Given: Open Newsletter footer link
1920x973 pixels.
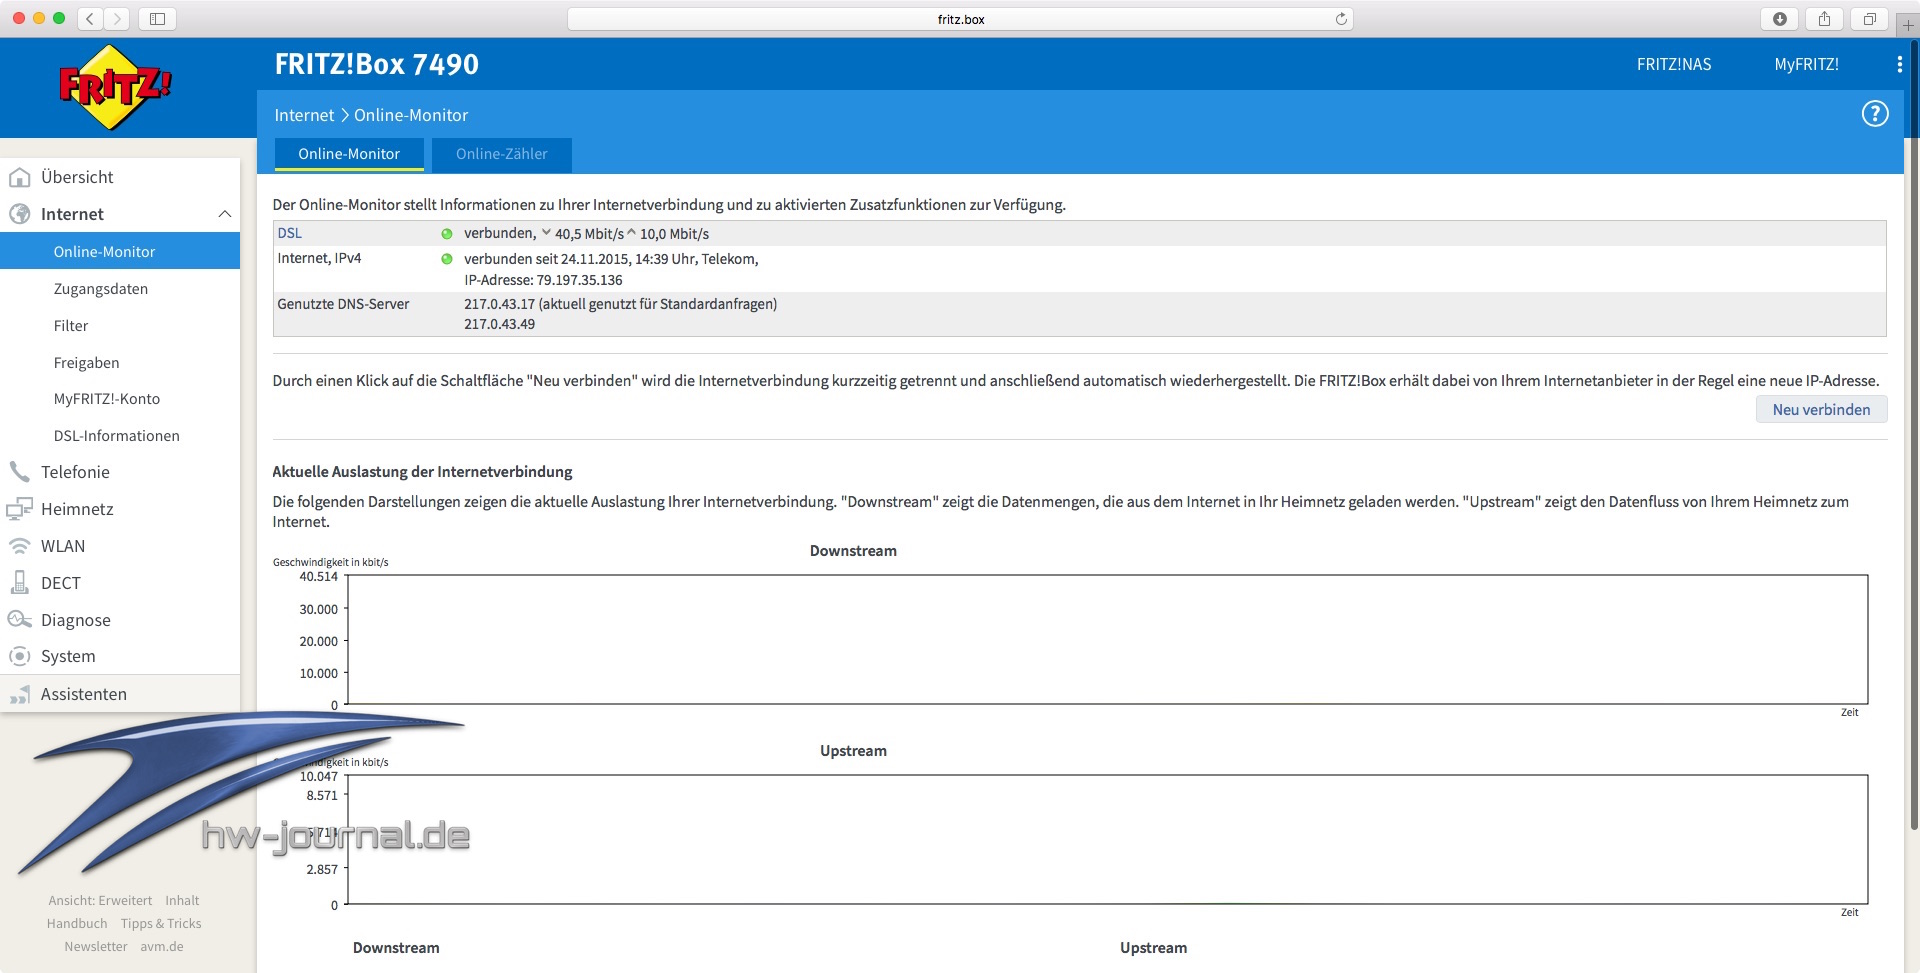Looking at the screenshot, I should (x=96, y=946).
